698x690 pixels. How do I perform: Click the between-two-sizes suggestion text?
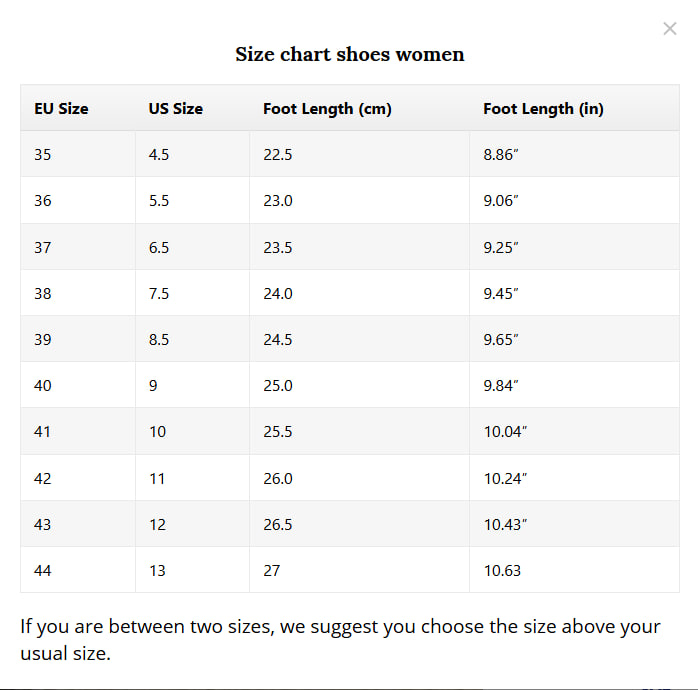340,639
